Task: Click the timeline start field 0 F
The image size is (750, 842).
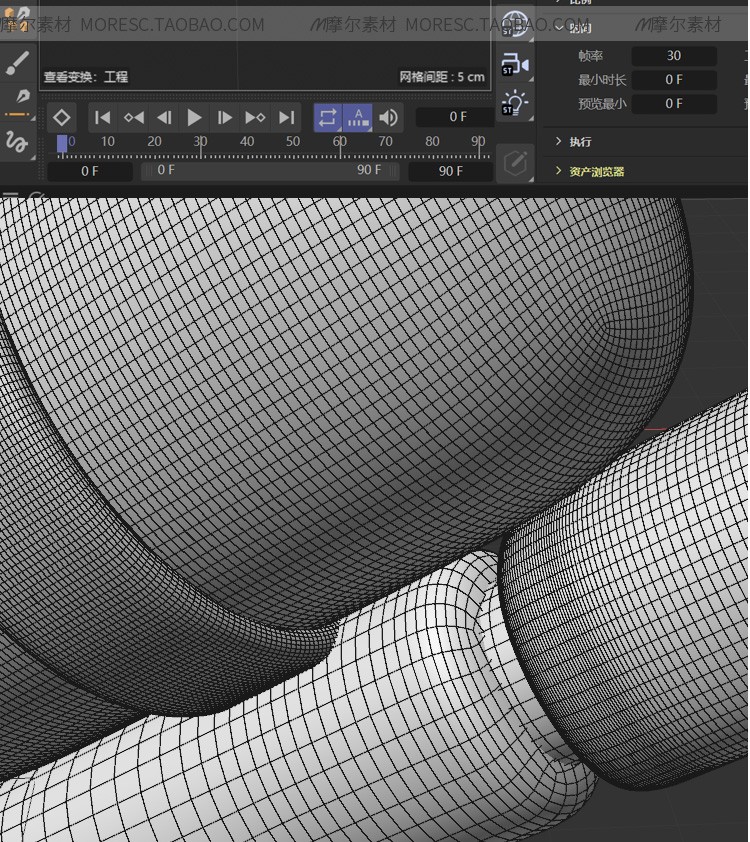Action: tap(90, 171)
